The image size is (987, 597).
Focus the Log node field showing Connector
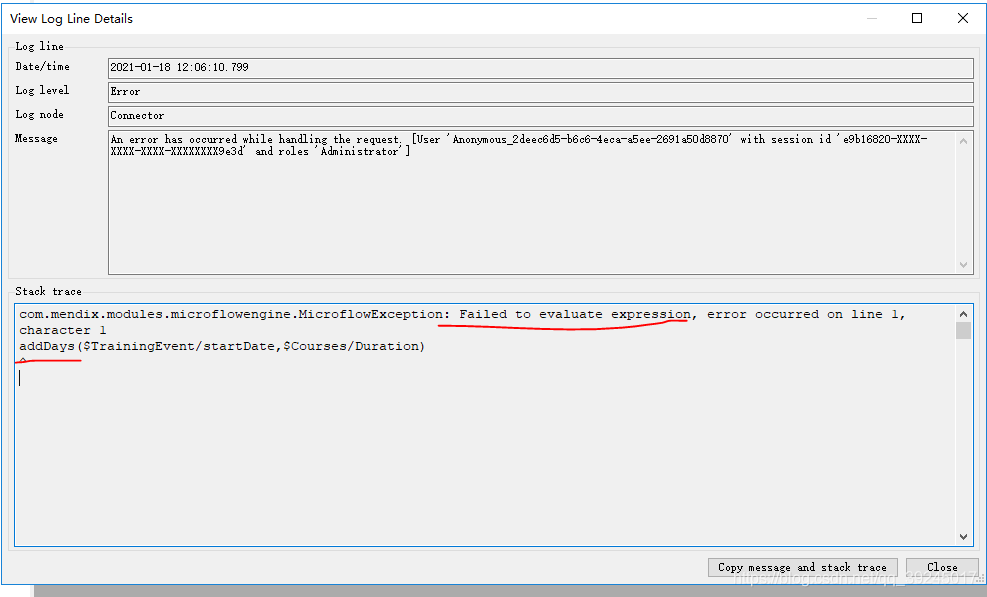540,116
